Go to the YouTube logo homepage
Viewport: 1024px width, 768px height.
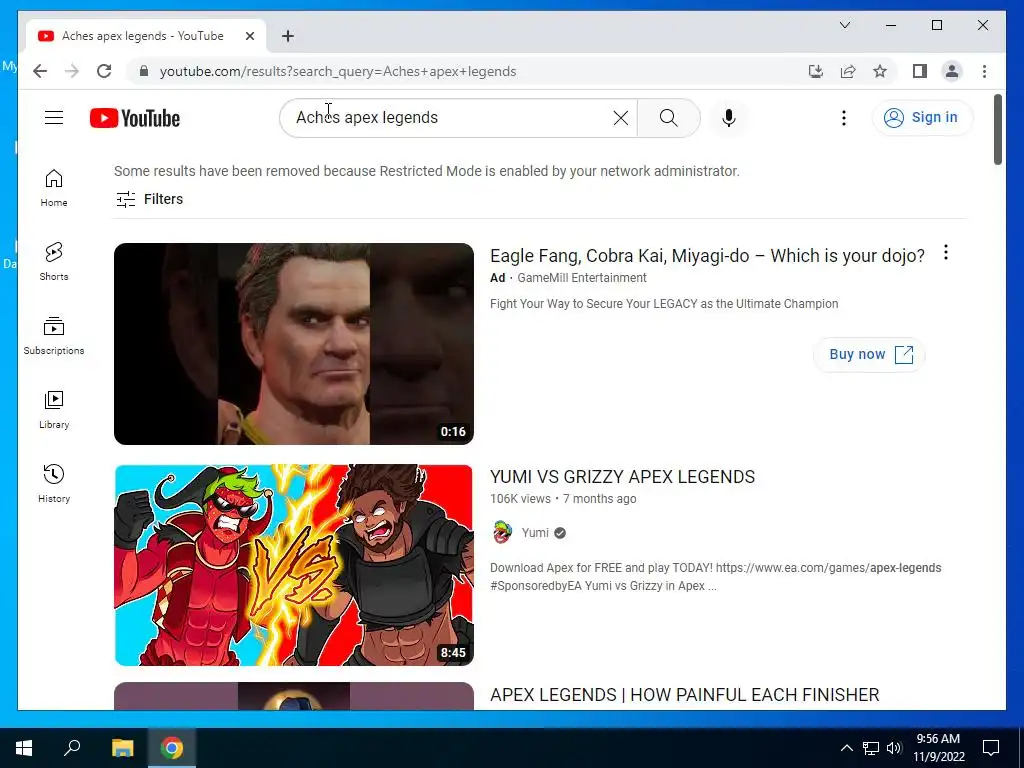coord(135,118)
